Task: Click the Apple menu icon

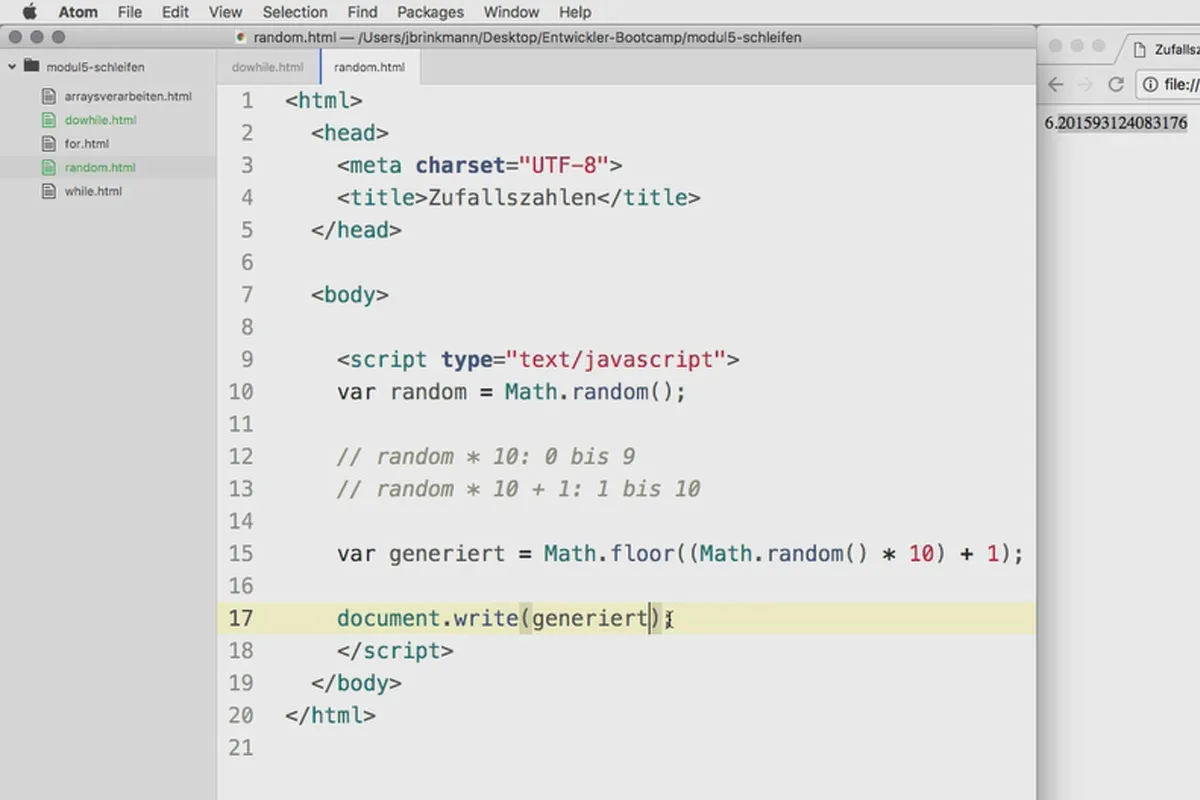Action: pos(29,12)
